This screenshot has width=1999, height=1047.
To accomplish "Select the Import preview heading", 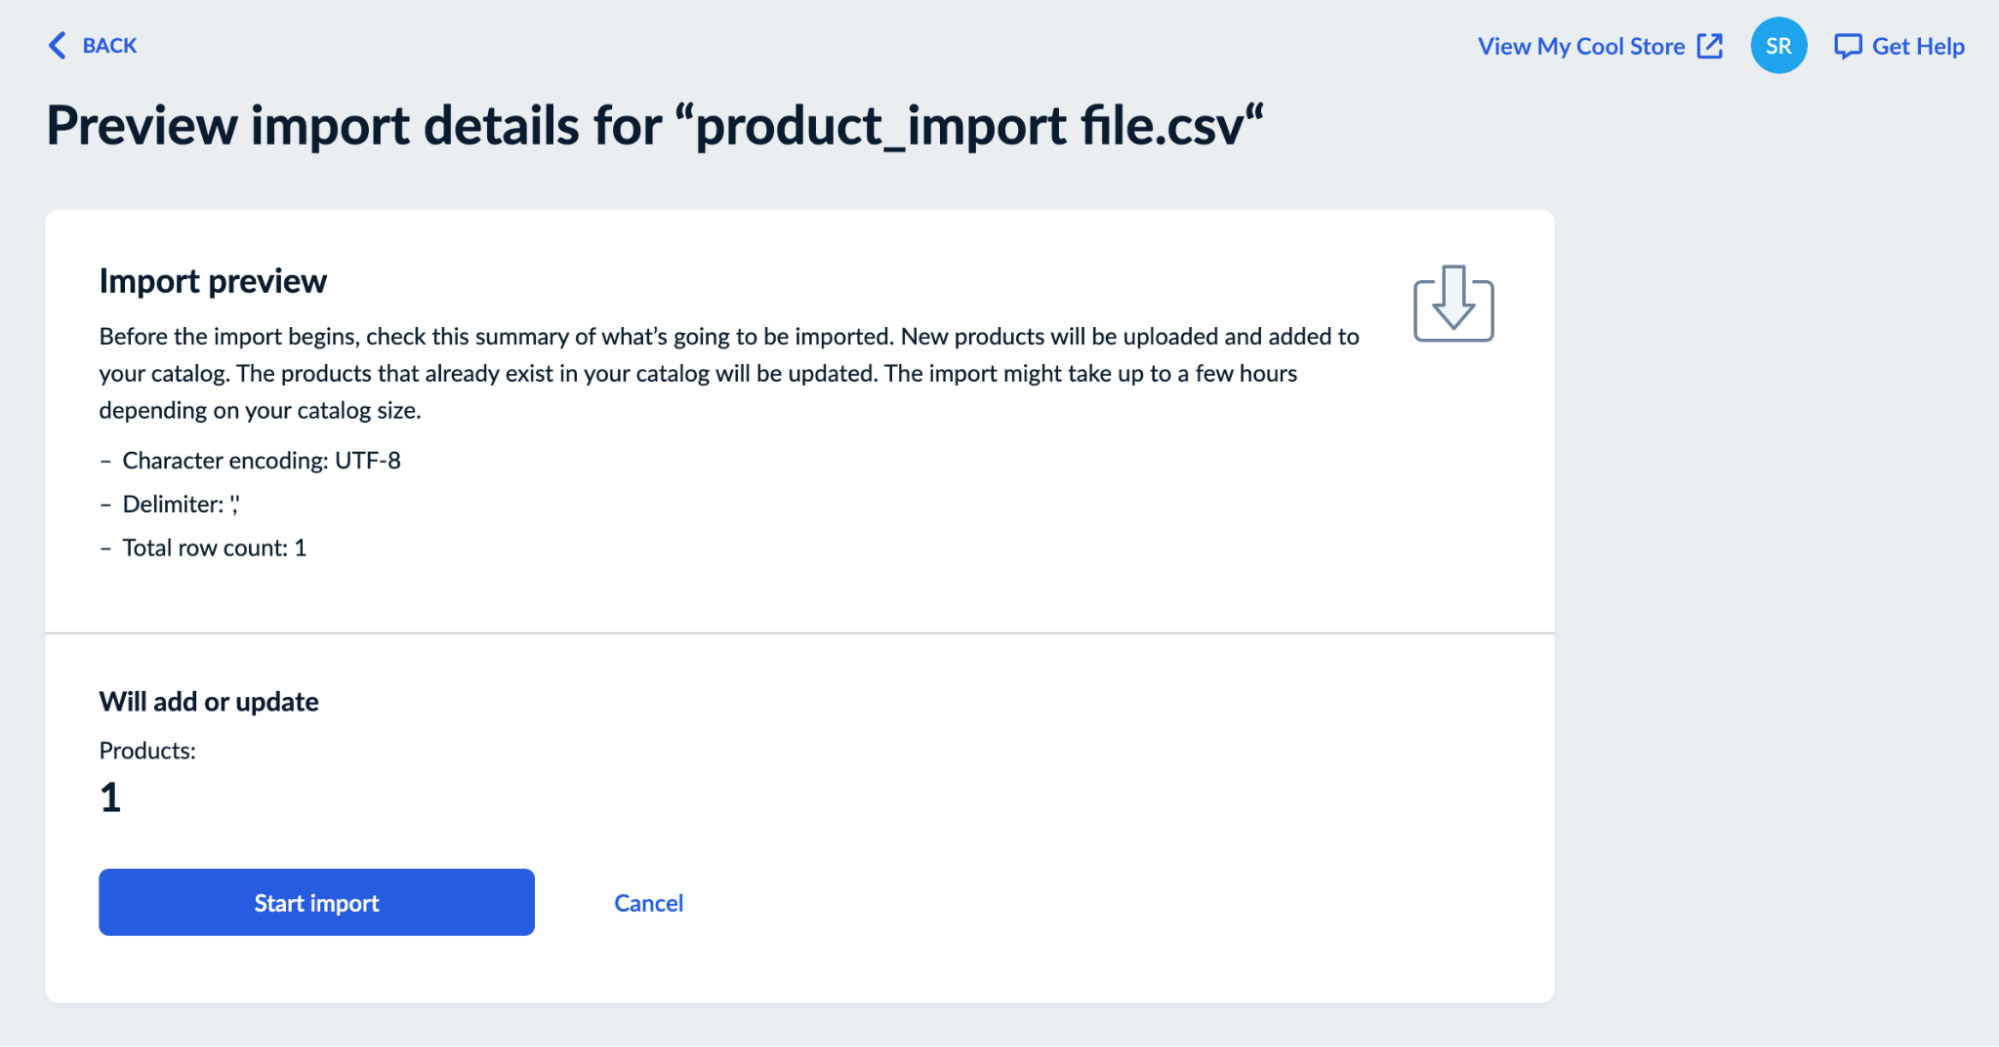I will [211, 280].
